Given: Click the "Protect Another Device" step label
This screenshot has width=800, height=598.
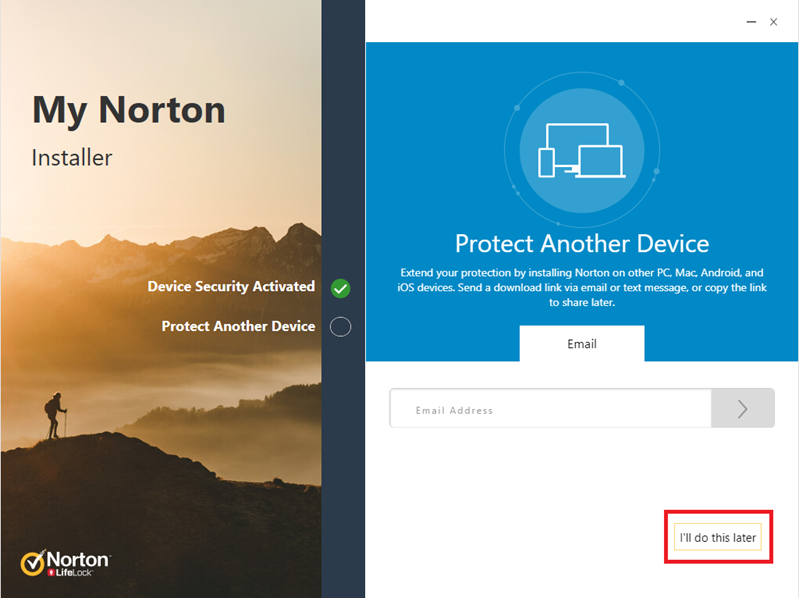Looking at the screenshot, I should coord(238,326).
